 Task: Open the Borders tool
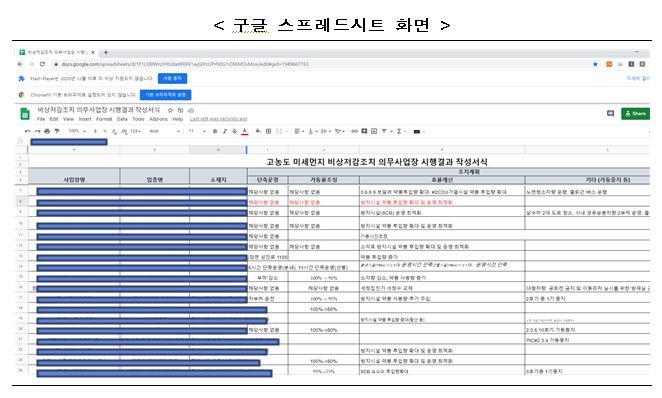pyautogui.click(x=269, y=131)
